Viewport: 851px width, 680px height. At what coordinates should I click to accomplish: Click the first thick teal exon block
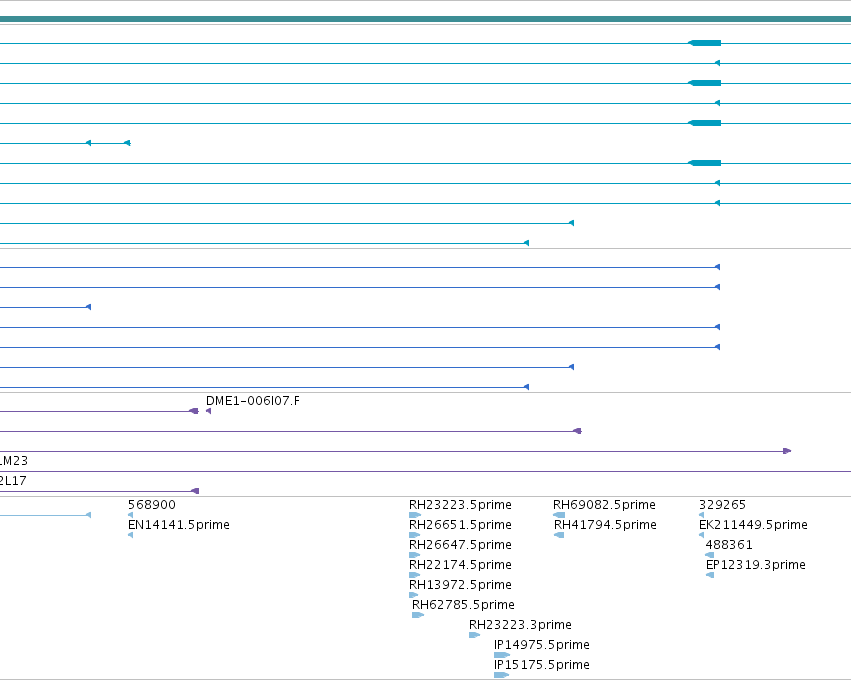(x=704, y=43)
